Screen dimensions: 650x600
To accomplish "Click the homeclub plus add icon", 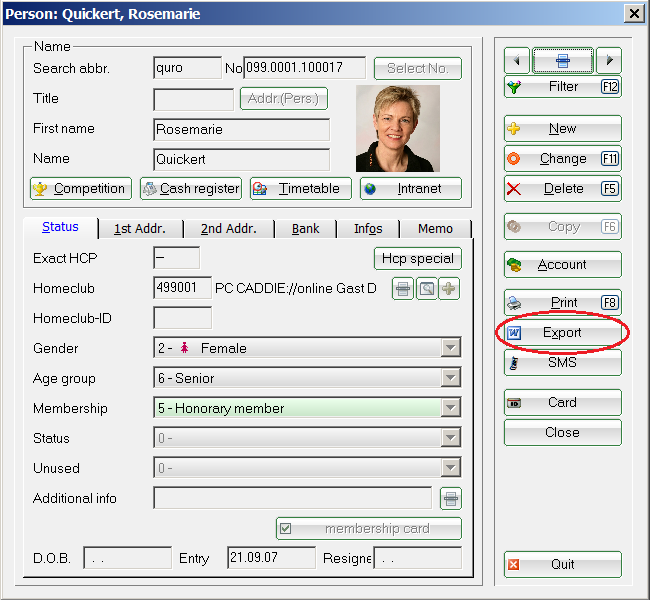I will point(450,289).
